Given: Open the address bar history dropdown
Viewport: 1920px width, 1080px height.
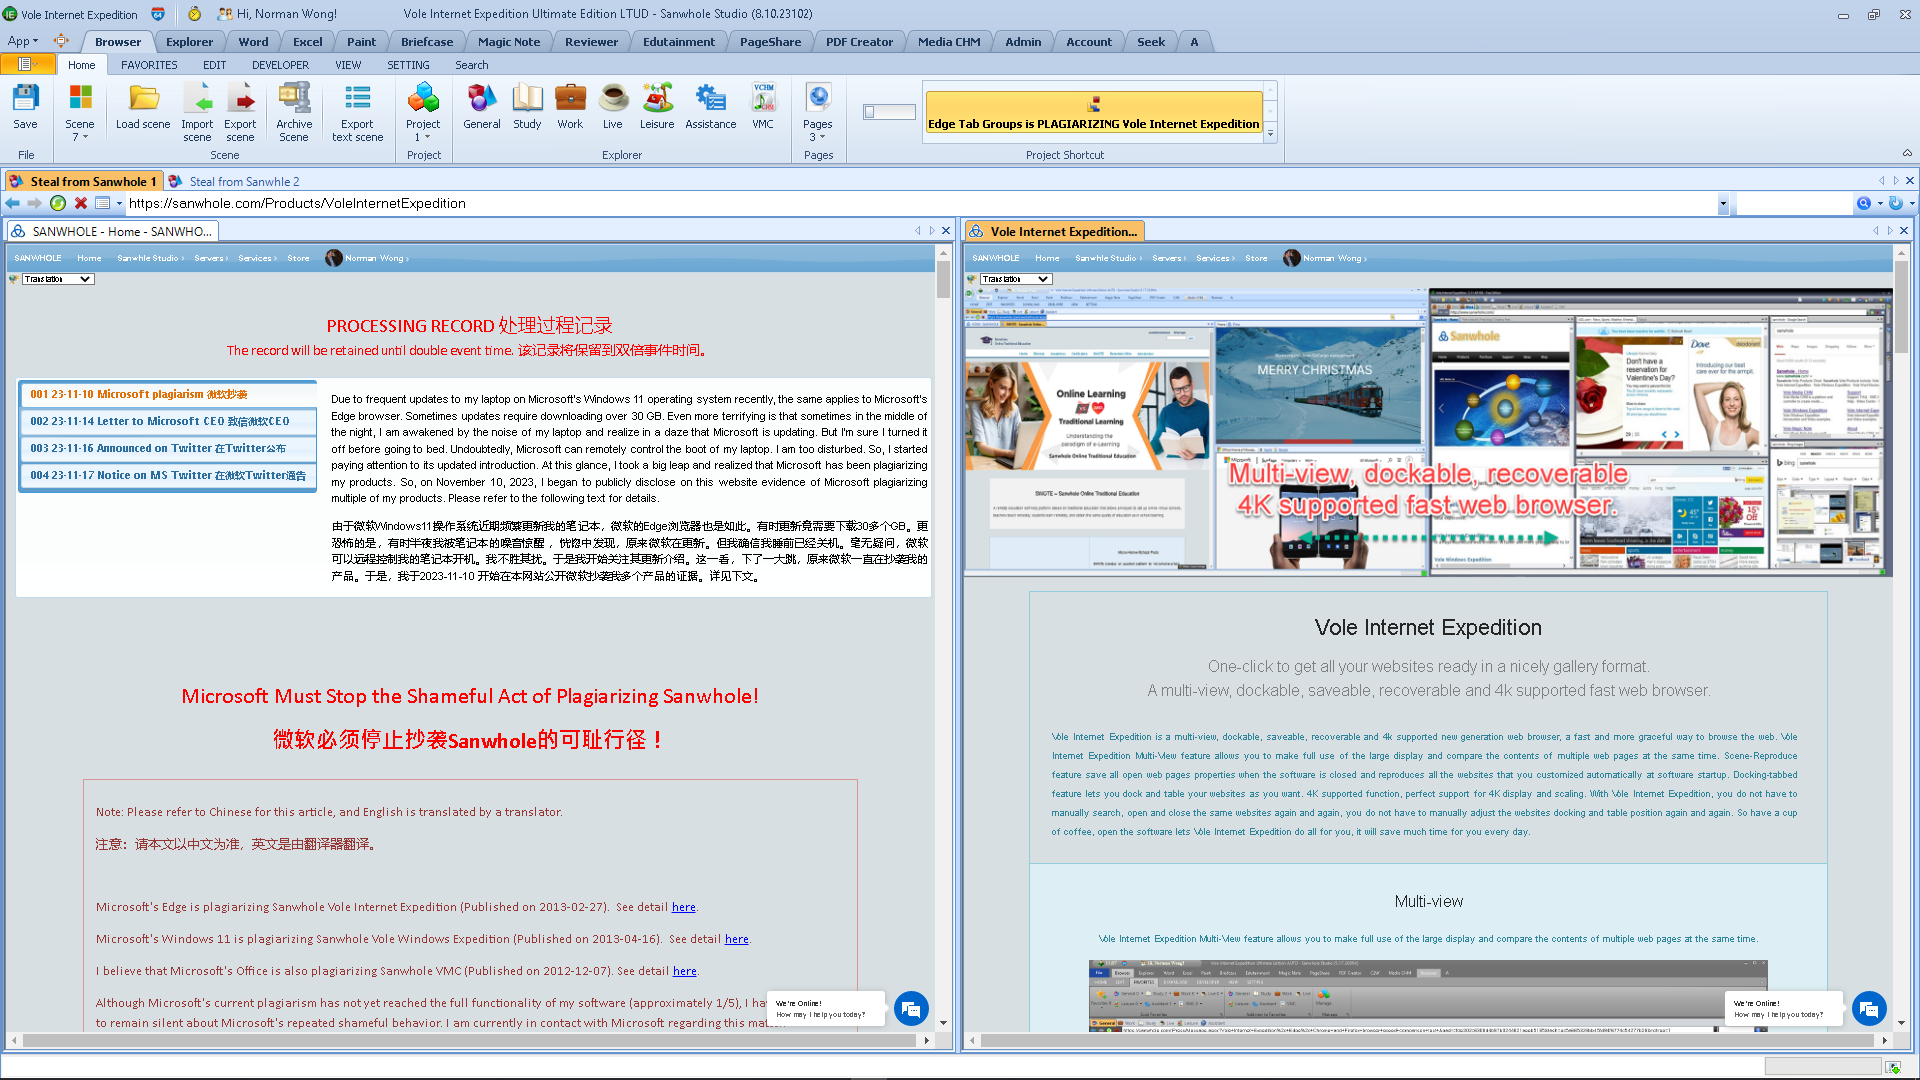Looking at the screenshot, I should point(1723,204).
